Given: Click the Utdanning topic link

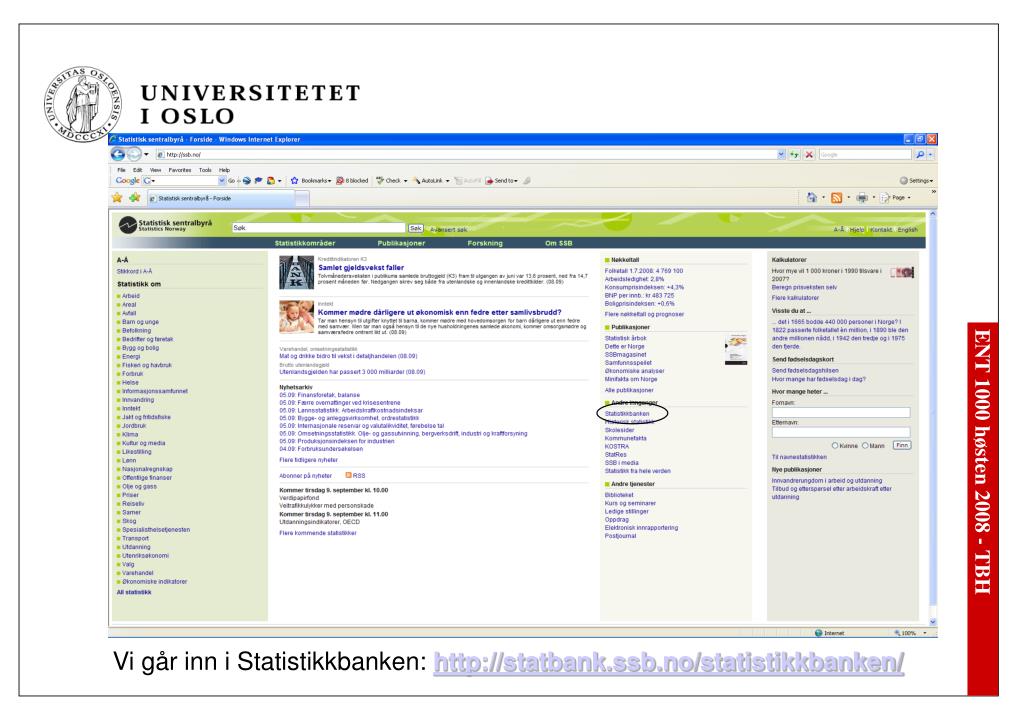Looking at the screenshot, I should coord(136,547).
